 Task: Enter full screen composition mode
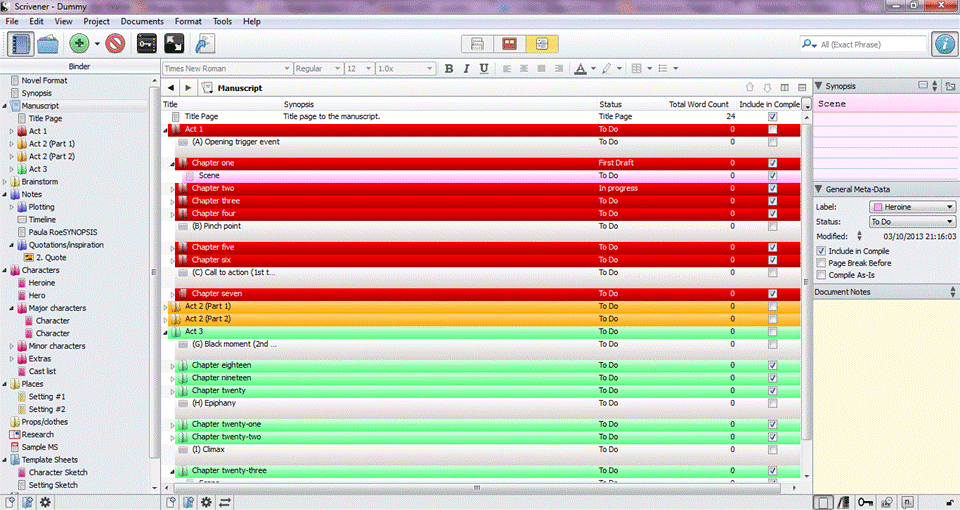coord(174,43)
